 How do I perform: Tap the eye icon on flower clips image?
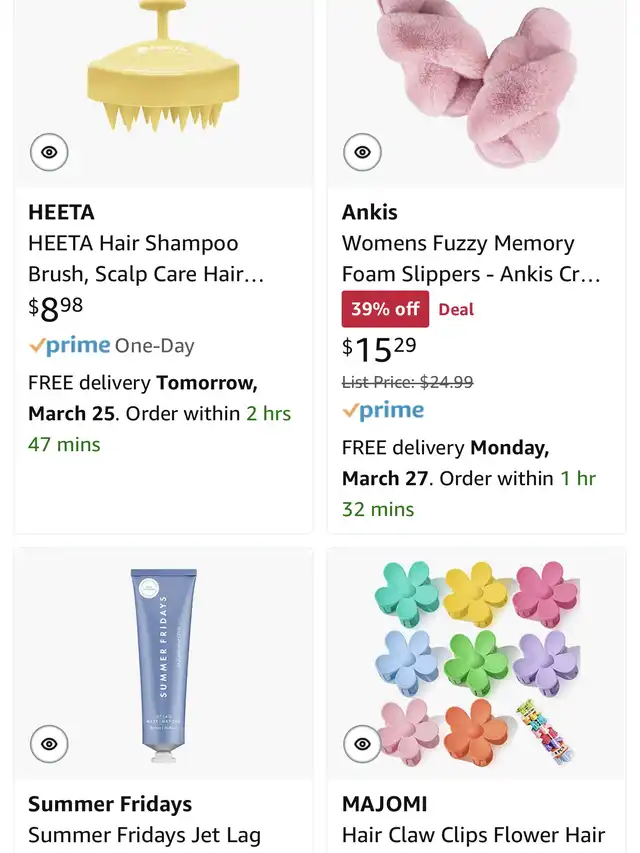coord(362,744)
